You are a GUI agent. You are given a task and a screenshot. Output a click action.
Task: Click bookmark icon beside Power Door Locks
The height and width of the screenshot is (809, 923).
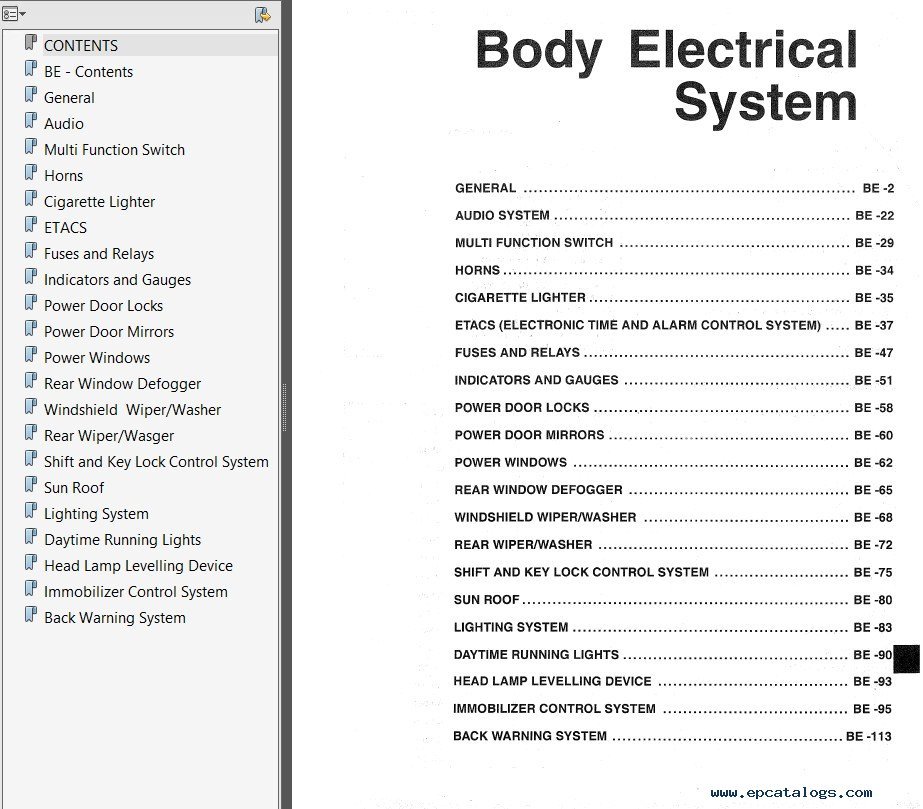(x=31, y=303)
